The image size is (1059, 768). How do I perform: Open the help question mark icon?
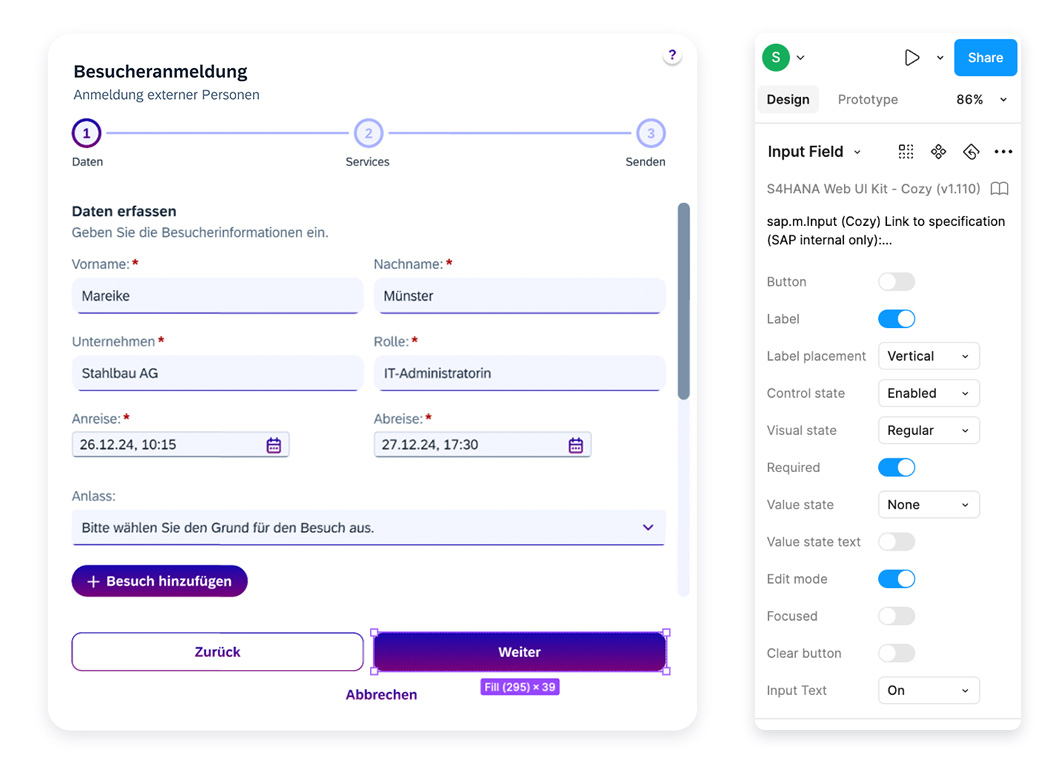pos(671,55)
